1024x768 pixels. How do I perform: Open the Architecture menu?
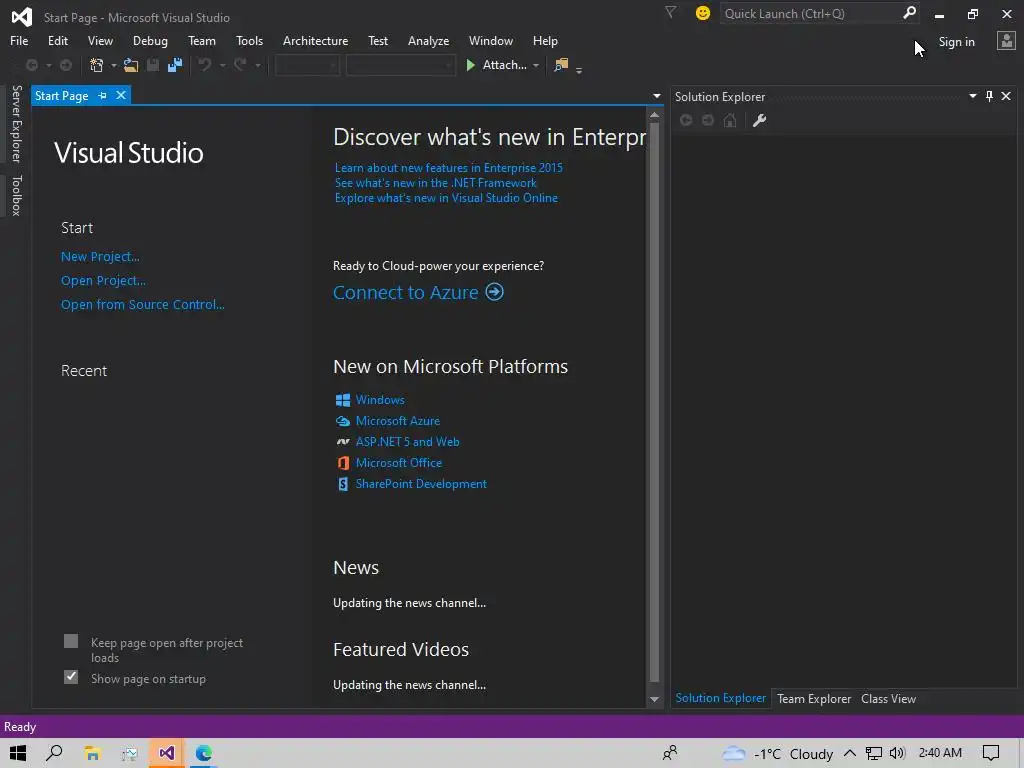(315, 40)
